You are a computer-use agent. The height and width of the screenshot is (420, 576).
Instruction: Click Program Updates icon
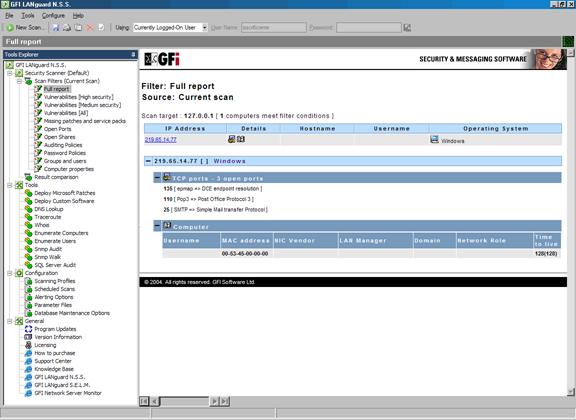click(28, 329)
